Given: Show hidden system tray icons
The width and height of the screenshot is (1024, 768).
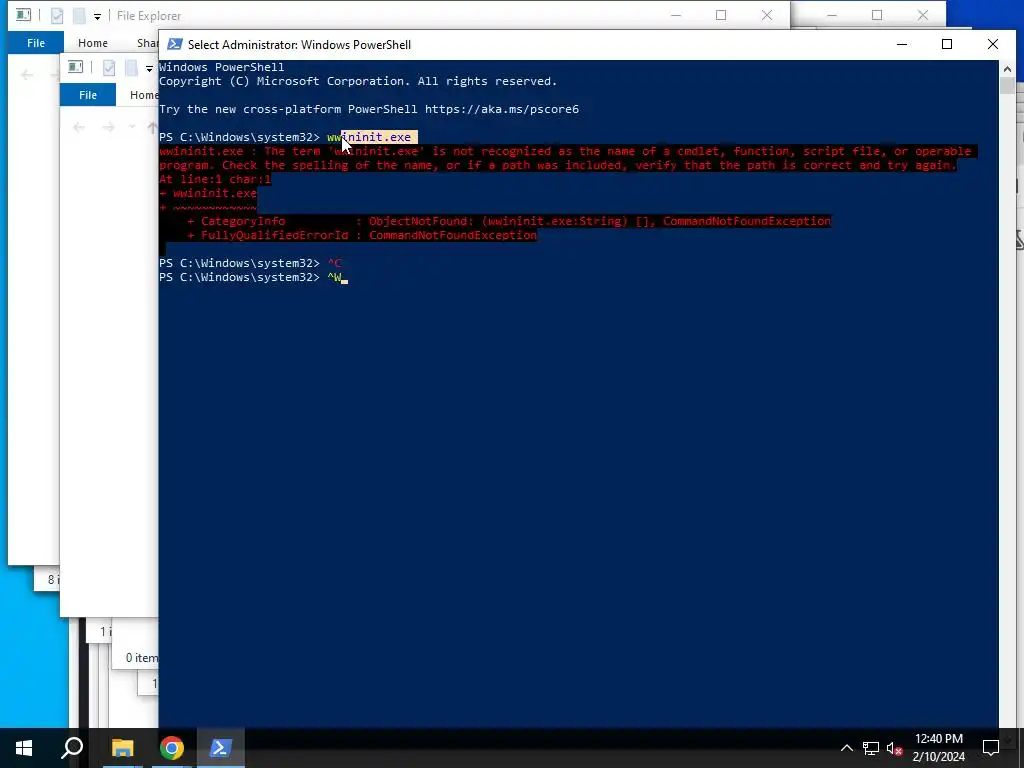Looking at the screenshot, I should tap(846, 748).
